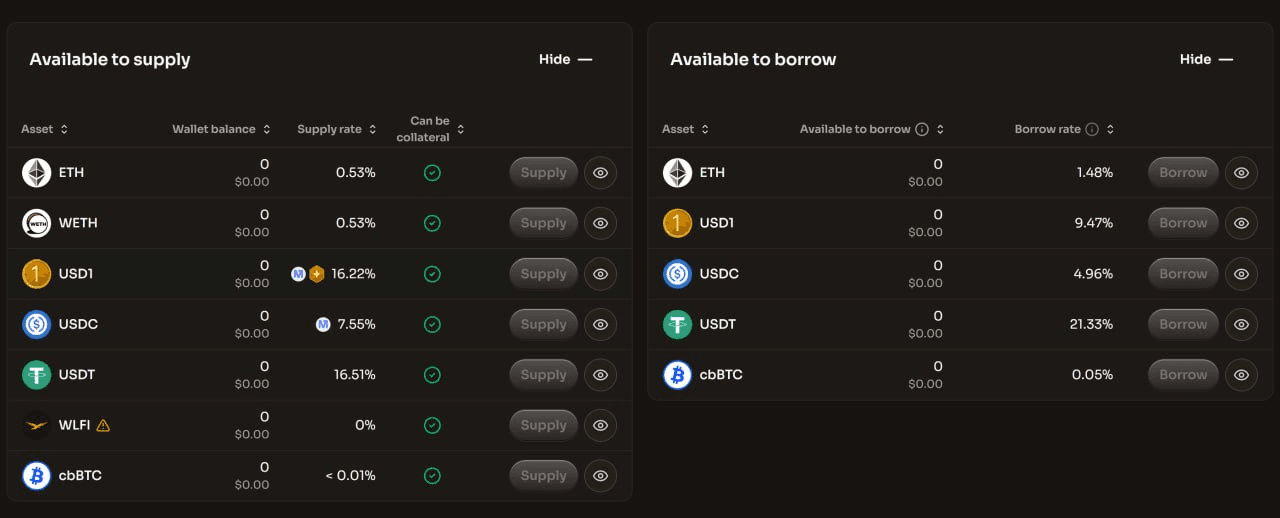
Task: Toggle eye icon in ETH supply row
Action: coord(600,173)
